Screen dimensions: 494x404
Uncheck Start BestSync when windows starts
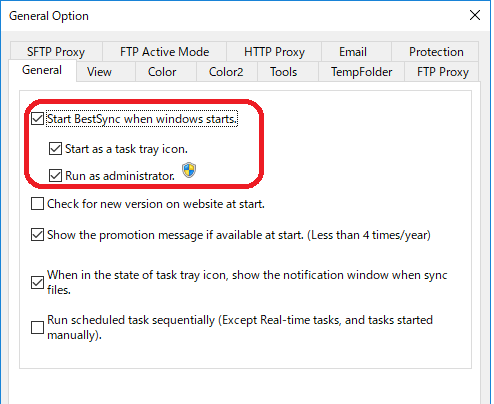37,119
